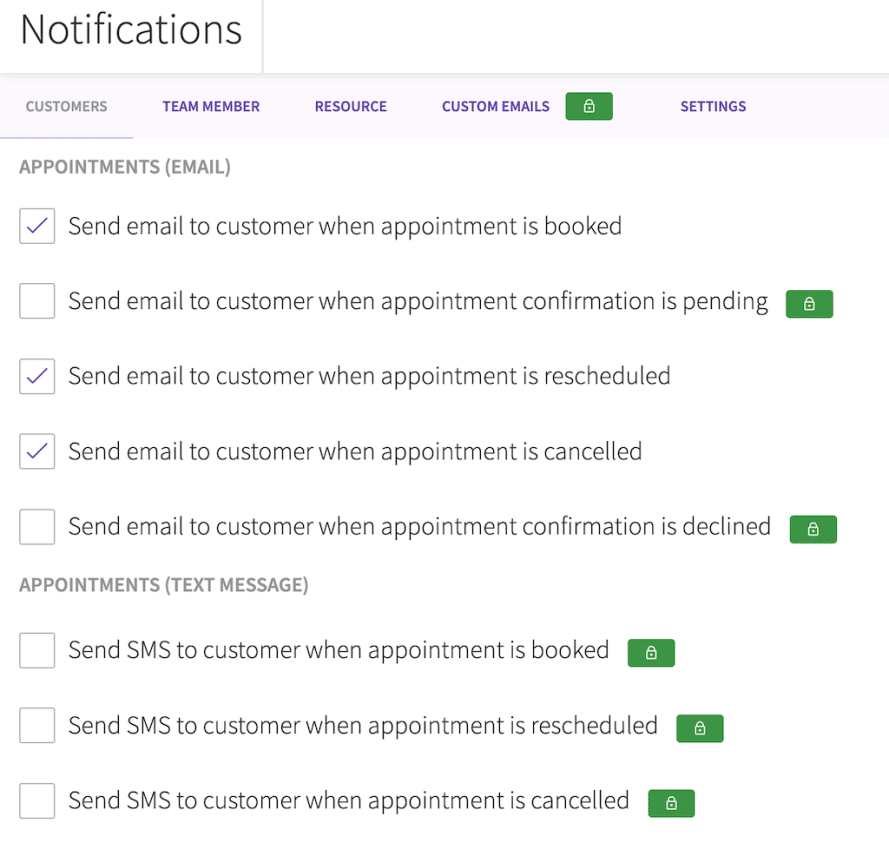This screenshot has height=856, width=889.
Task: Switch to the SETTINGS tab
Action: pyautogui.click(x=713, y=106)
